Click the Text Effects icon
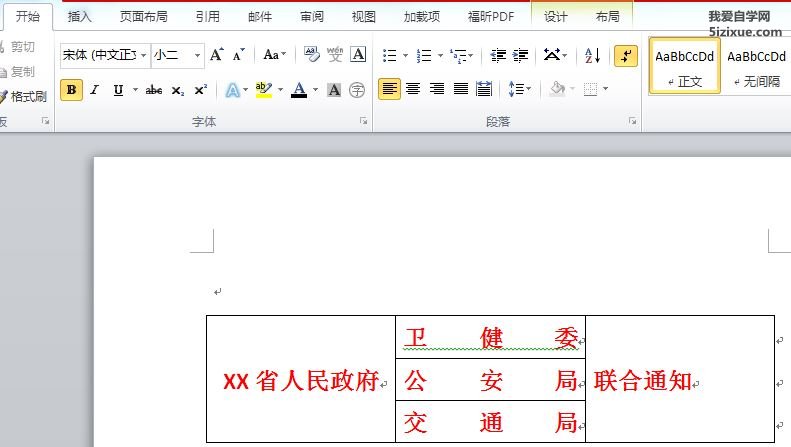Image resolution: width=791 pixels, height=447 pixels. click(232, 90)
